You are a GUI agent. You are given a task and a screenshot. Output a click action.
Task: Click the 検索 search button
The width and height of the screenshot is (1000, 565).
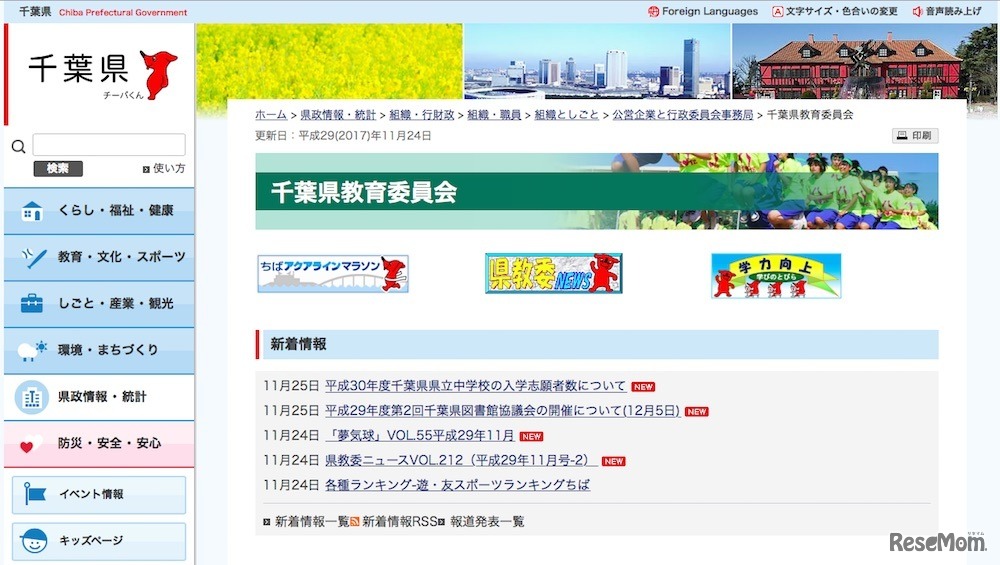pos(58,168)
